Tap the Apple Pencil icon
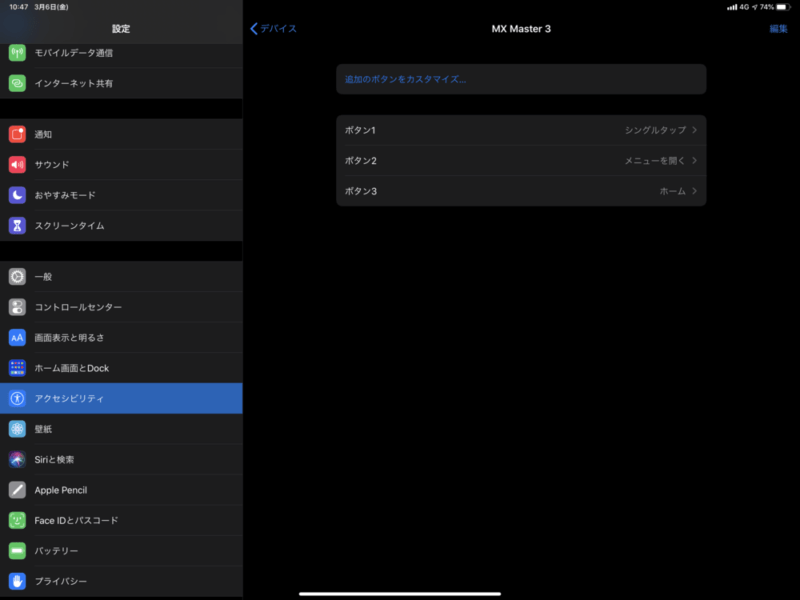Viewport: 800px width, 600px height. [x=17, y=490]
